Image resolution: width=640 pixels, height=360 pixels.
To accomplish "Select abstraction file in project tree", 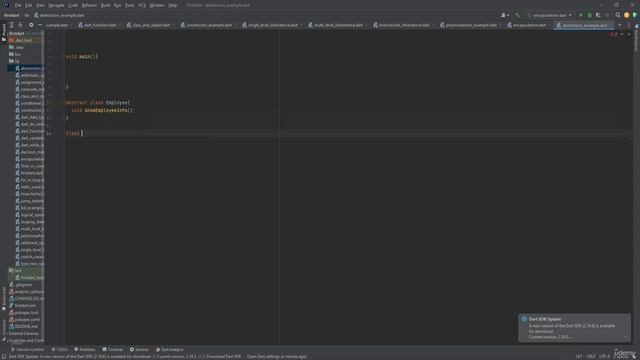I will [29, 68].
